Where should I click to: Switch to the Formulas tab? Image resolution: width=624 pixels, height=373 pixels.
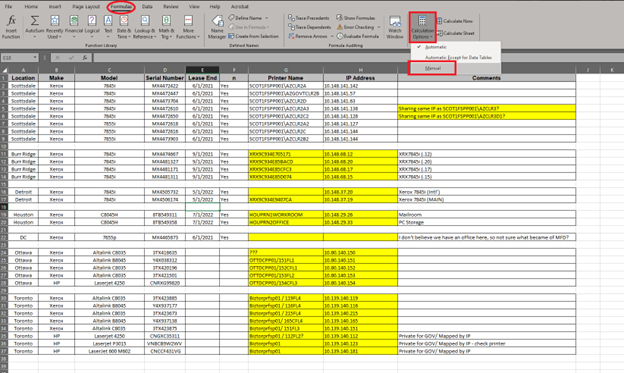(x=121, y=7)
